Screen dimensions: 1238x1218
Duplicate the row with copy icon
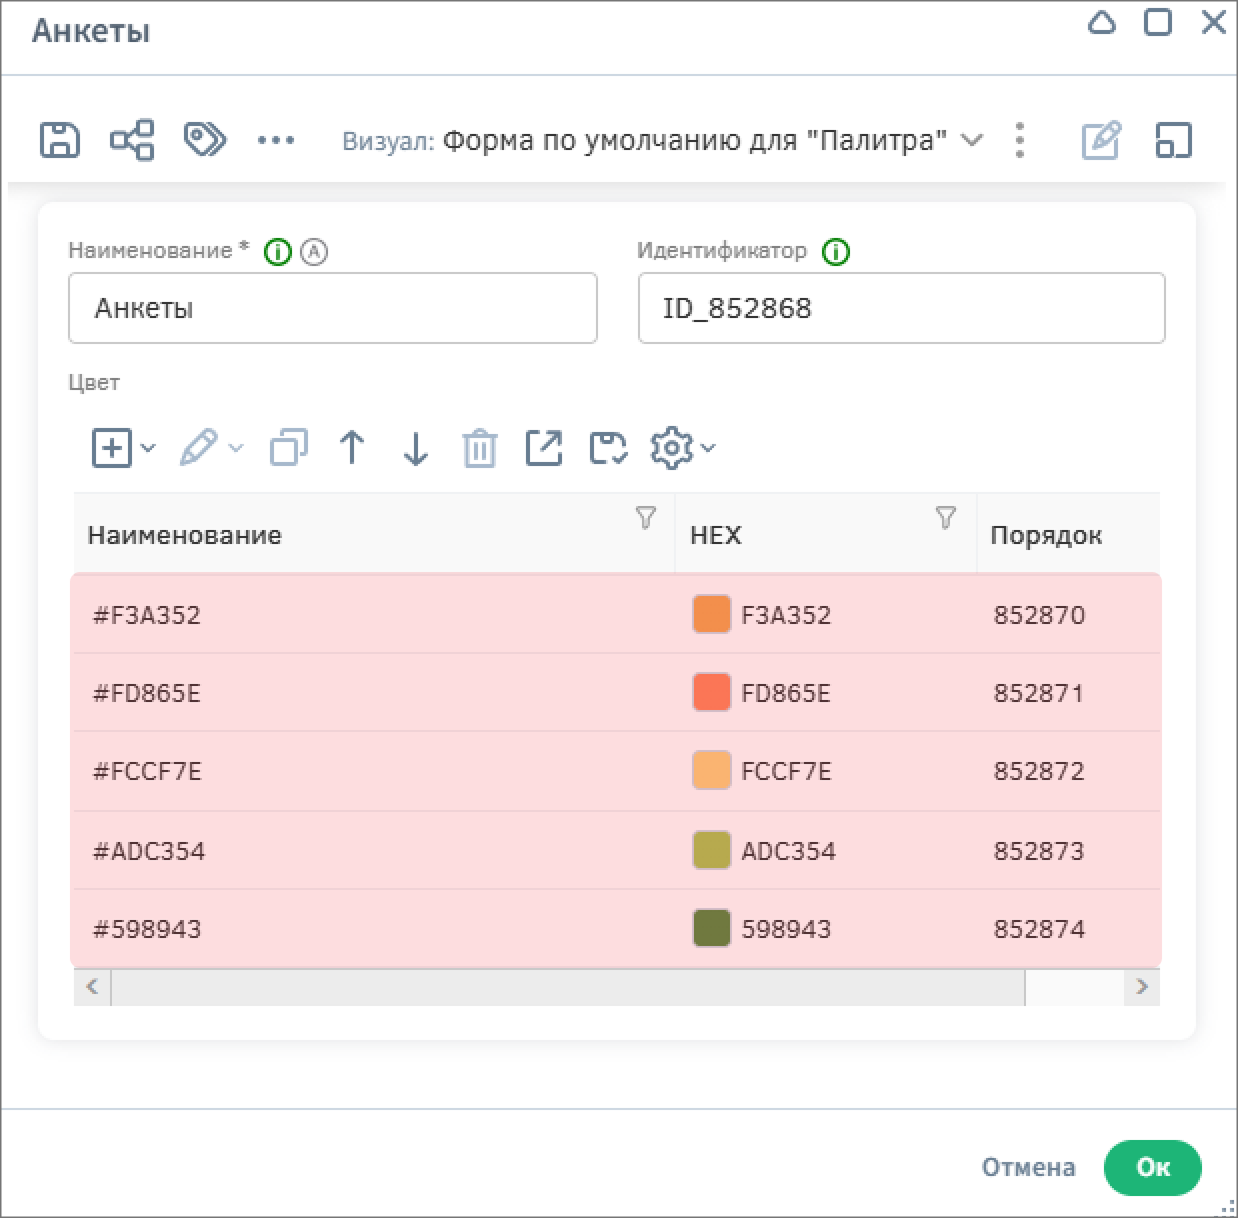coord(289,448)
